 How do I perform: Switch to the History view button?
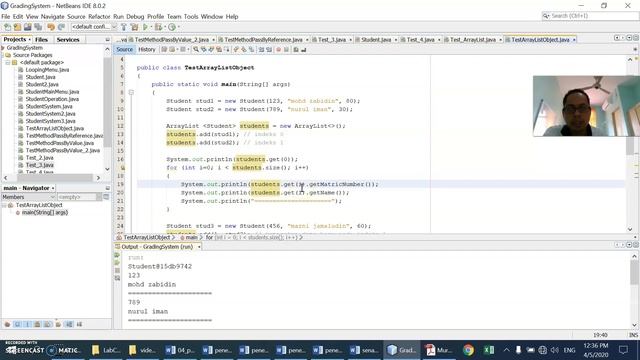point(147,49)
